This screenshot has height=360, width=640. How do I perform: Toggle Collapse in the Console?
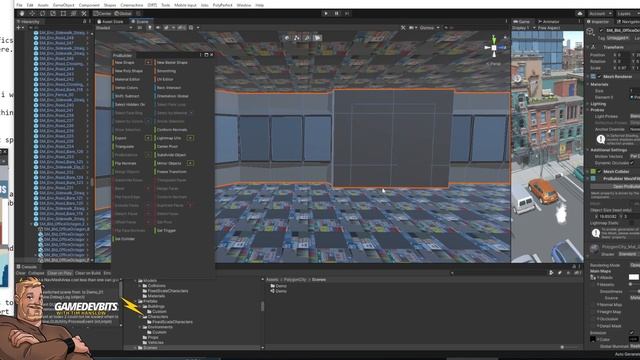pyautogui.click(x=36, y=273)
